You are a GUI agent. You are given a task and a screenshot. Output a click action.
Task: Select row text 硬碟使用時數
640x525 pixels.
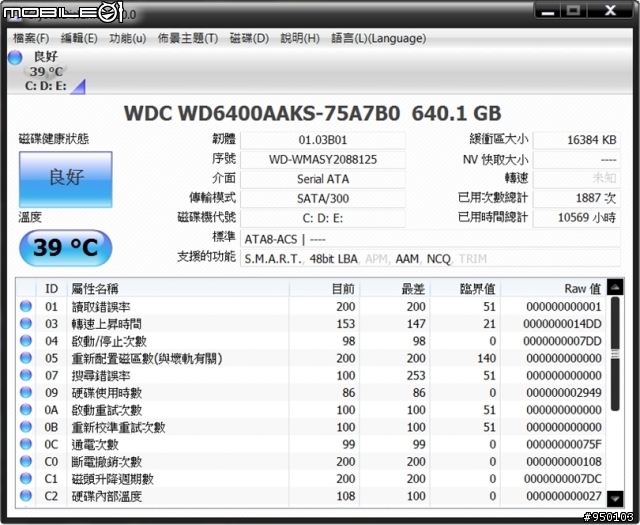point(107,393)
